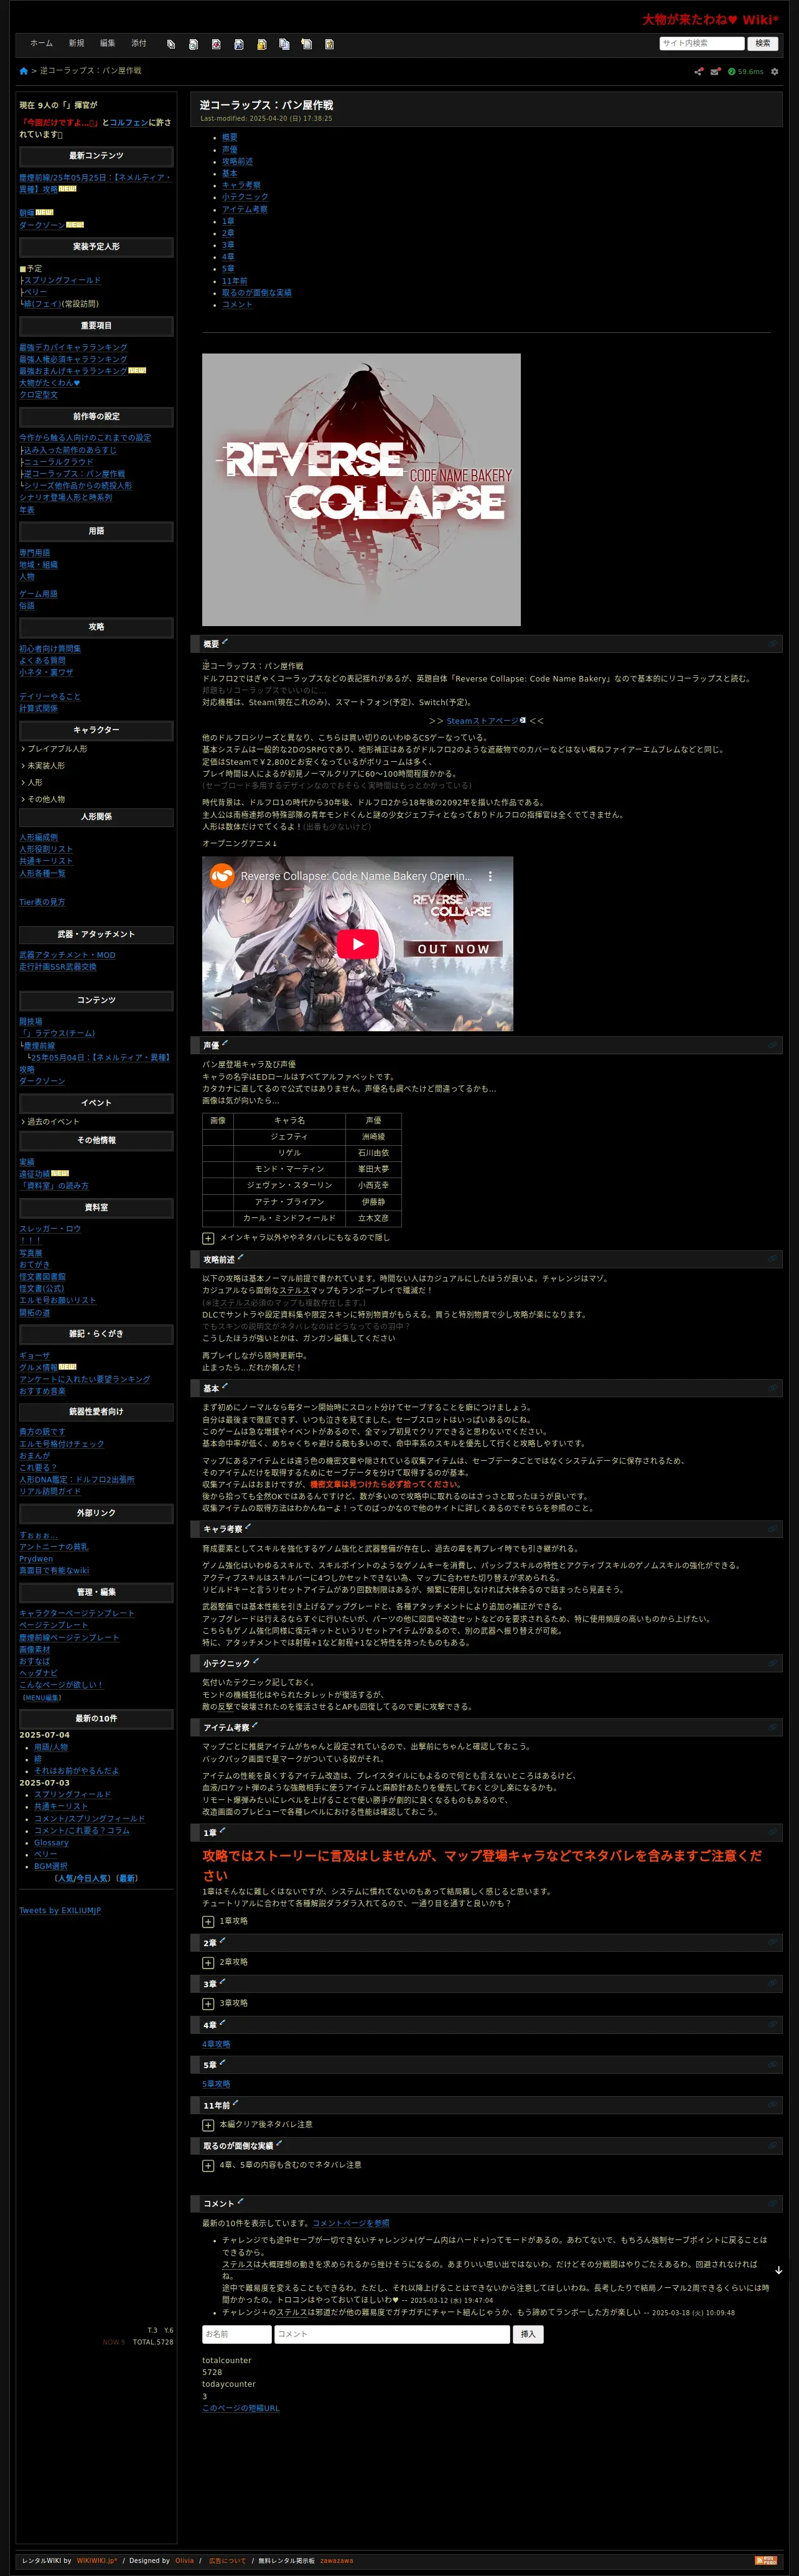Open Tier表の見方 sidebar link

(x=42, y=902)
